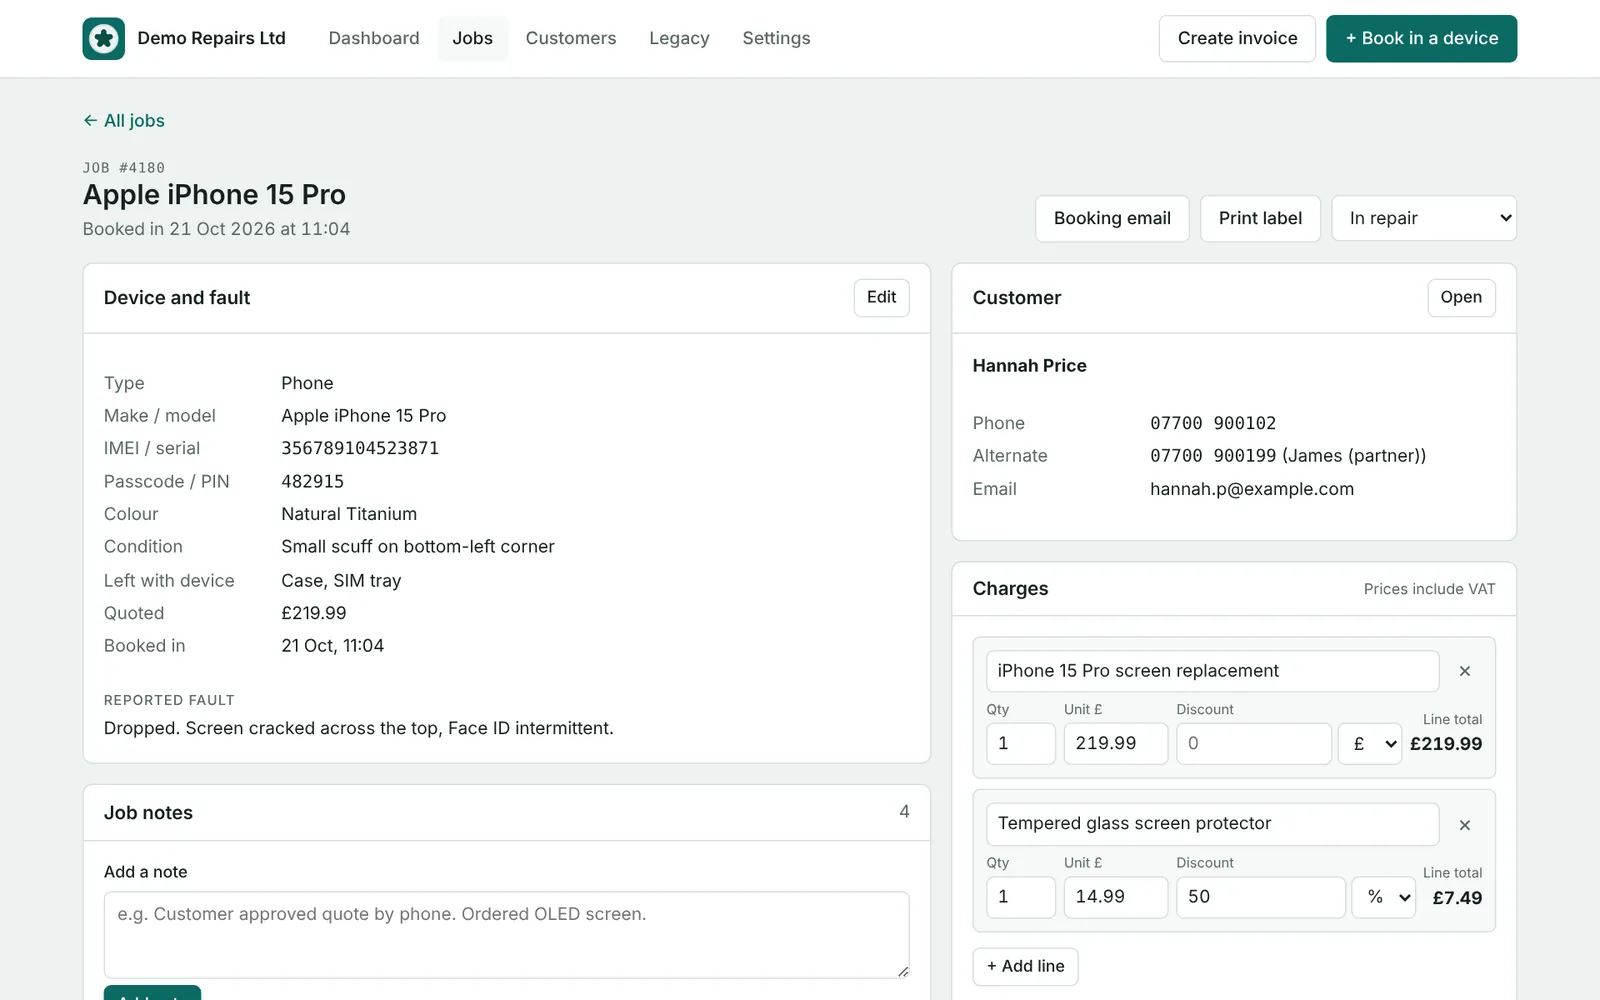The image size is (1600, 1000).
Task: Click the Qty field of screen replacement line
Action: [x=1020, y=744]
